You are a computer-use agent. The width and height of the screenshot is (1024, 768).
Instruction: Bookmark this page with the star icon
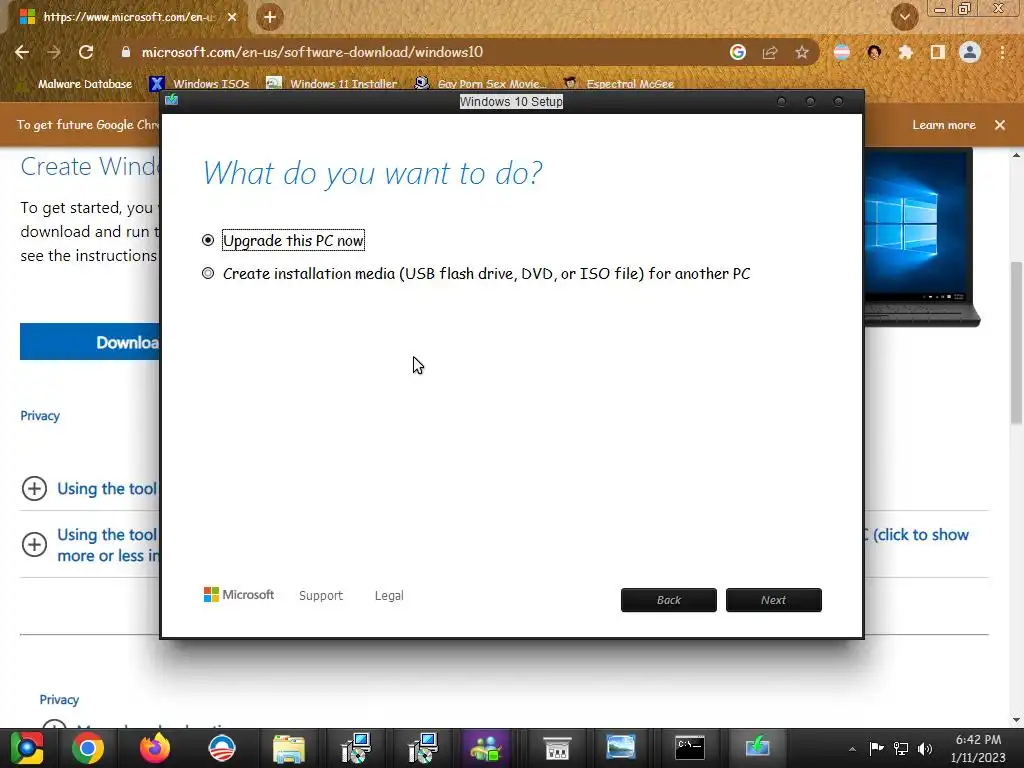[801, 52]
